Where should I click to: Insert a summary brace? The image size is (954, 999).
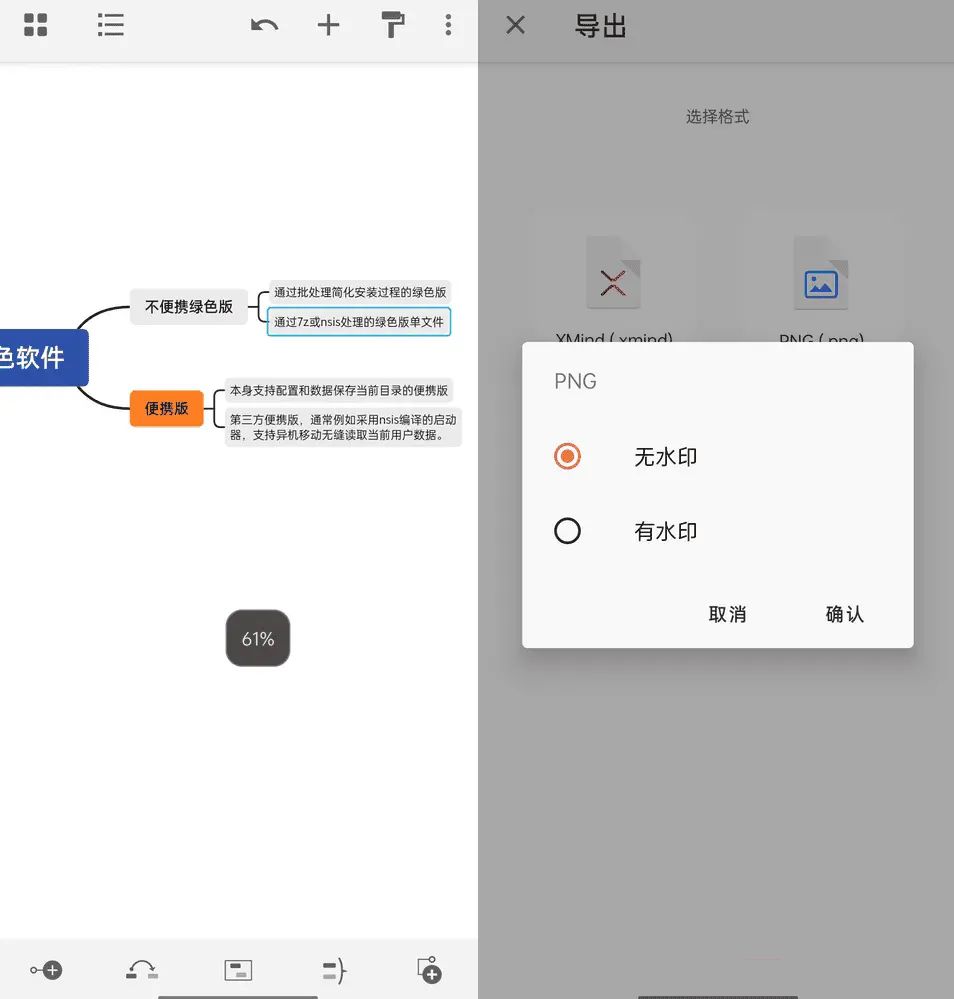tap(333, 968)
